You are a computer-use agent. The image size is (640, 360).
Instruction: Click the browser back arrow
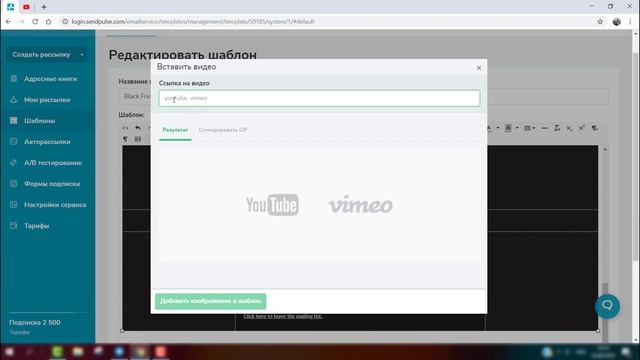tap(9, 22)
